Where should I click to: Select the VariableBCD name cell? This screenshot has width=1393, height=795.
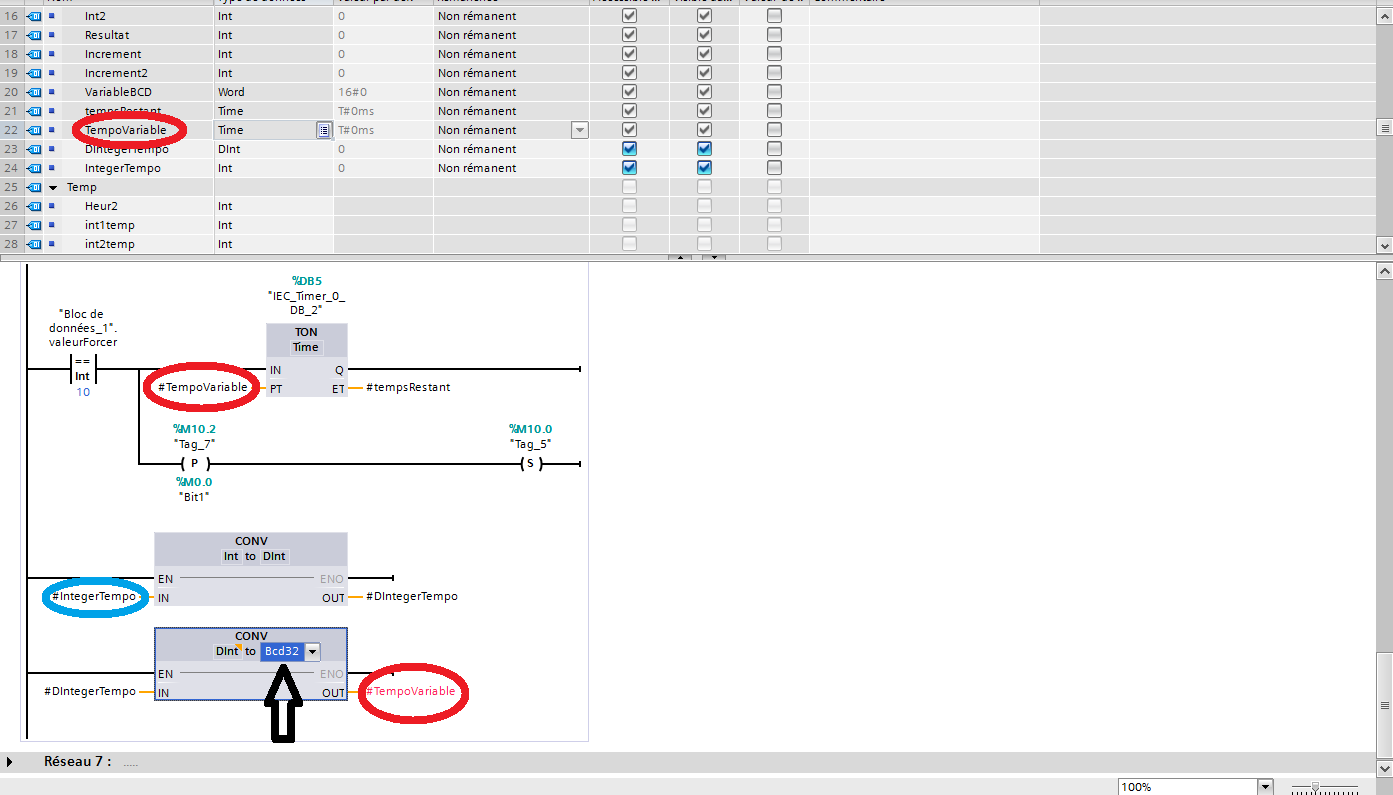click(x=138, y=92)
